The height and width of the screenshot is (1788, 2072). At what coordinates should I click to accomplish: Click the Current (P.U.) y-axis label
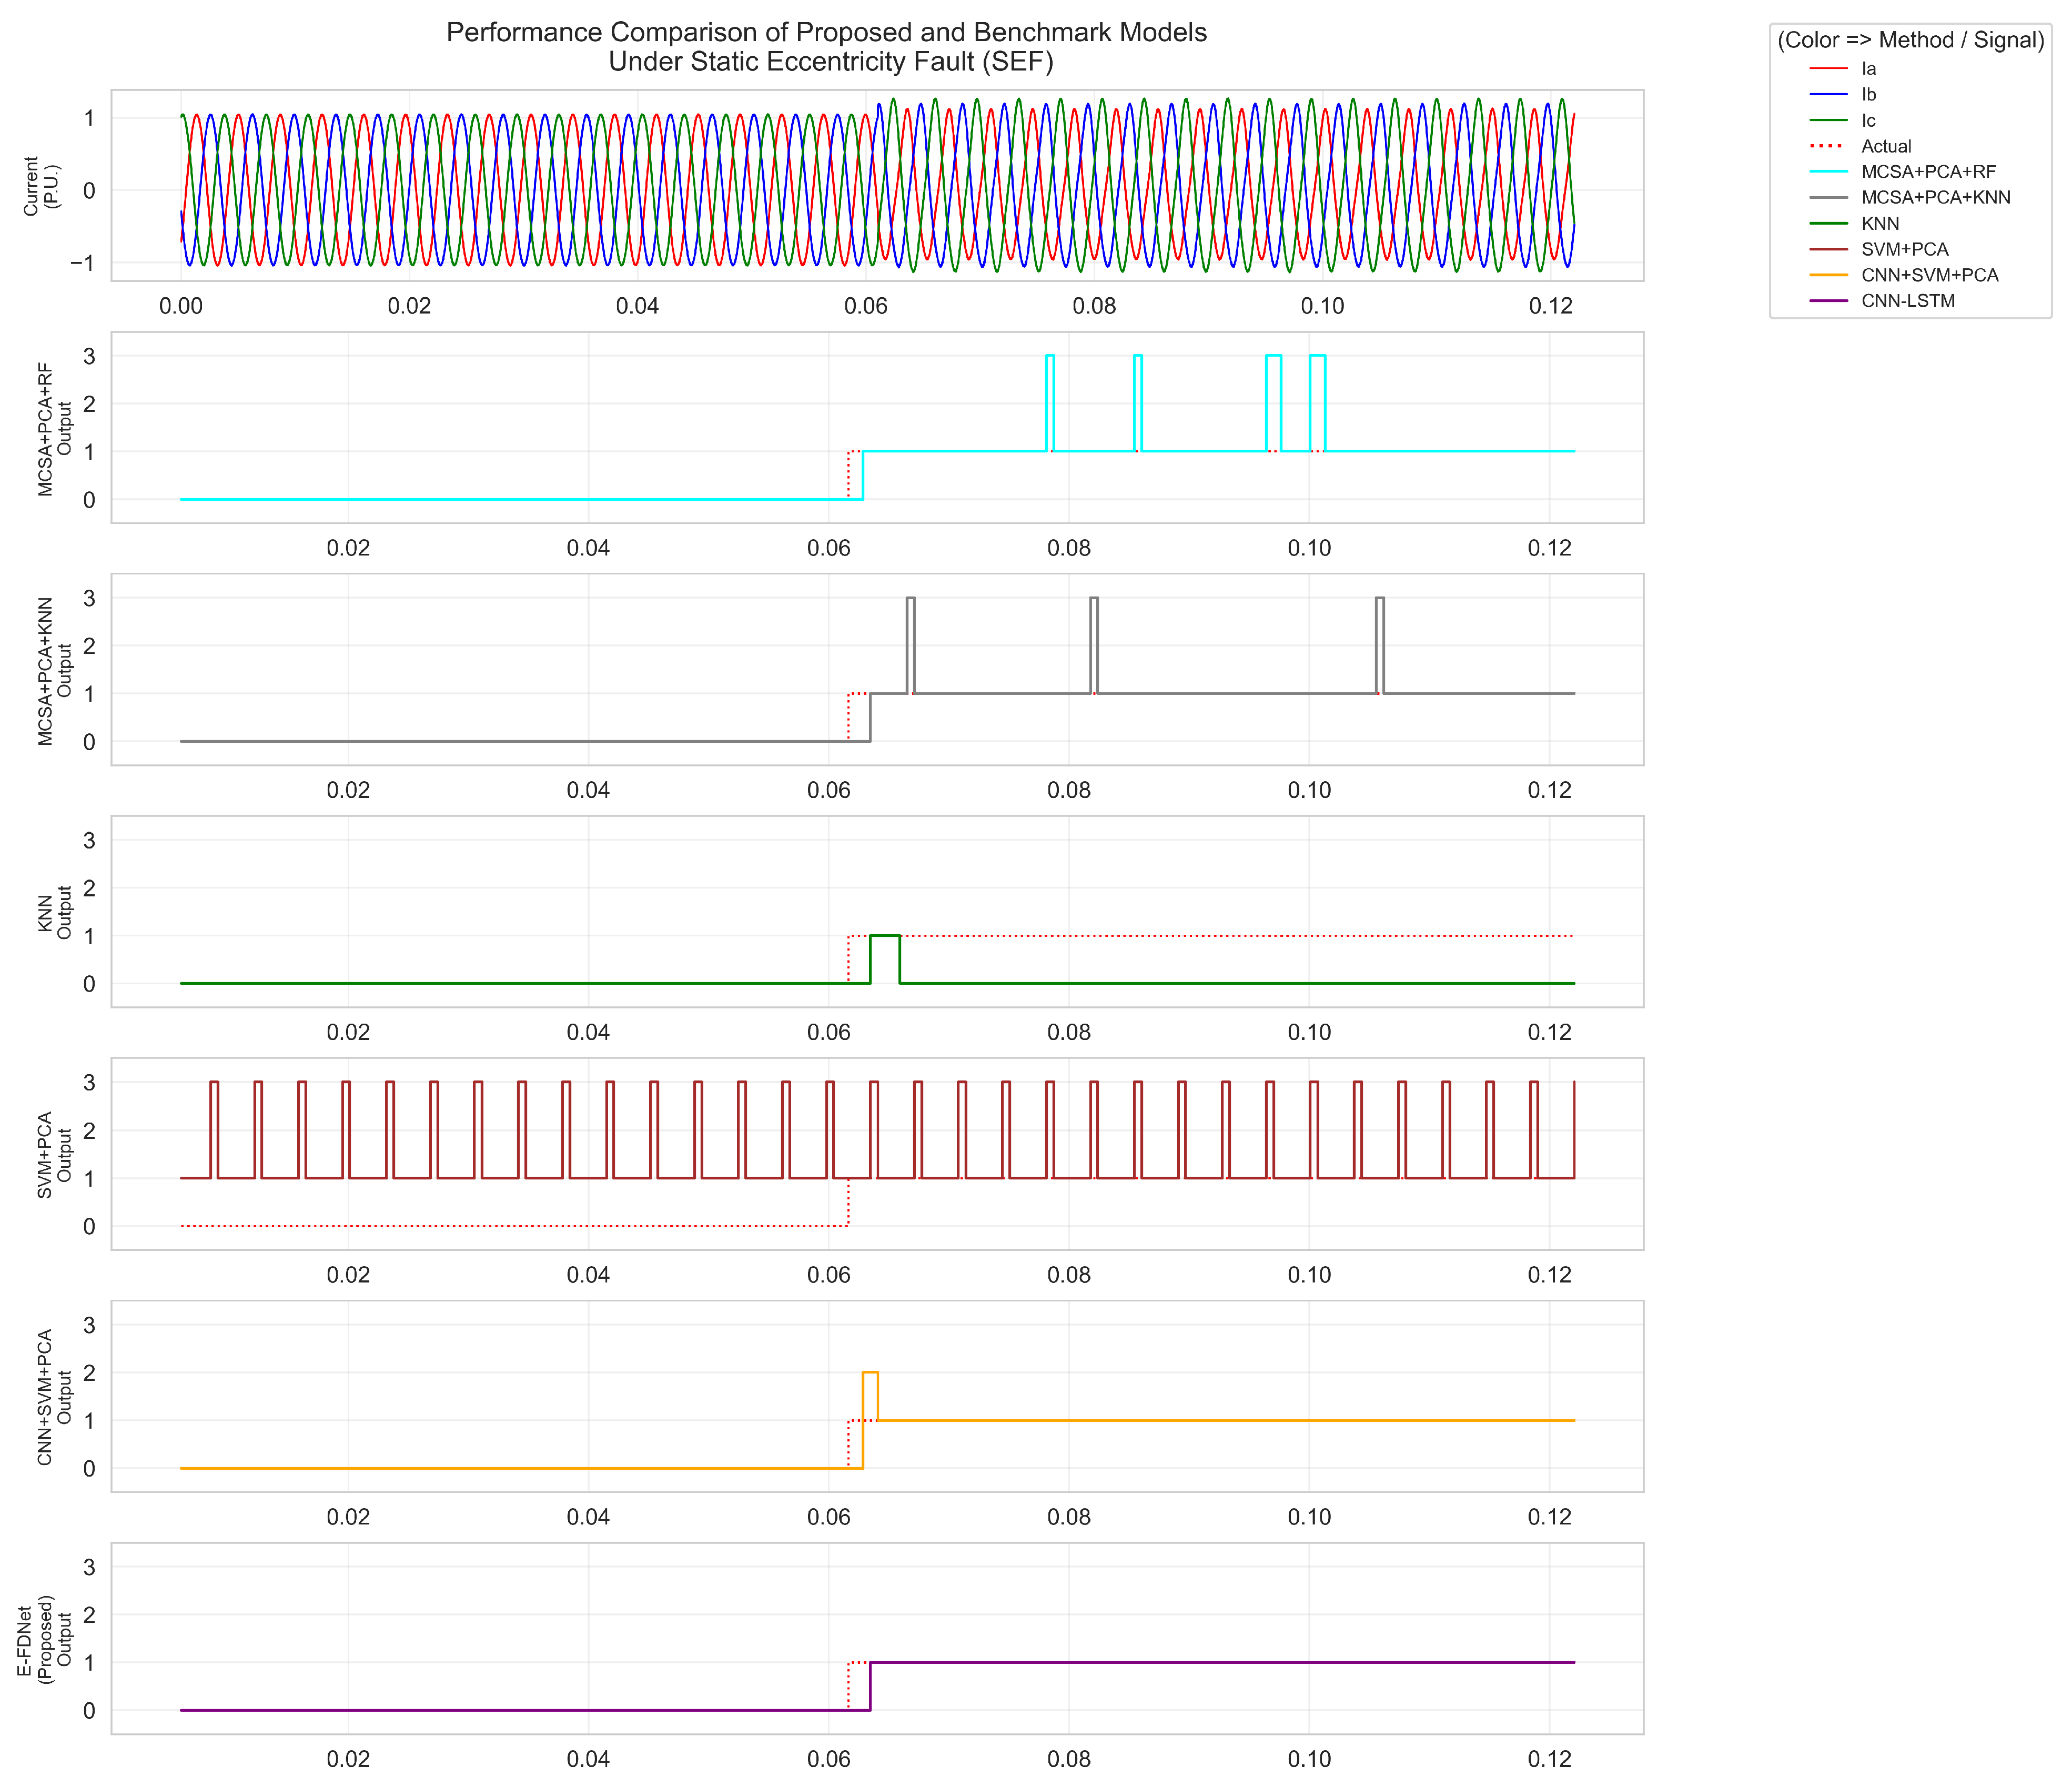[42, 186]
